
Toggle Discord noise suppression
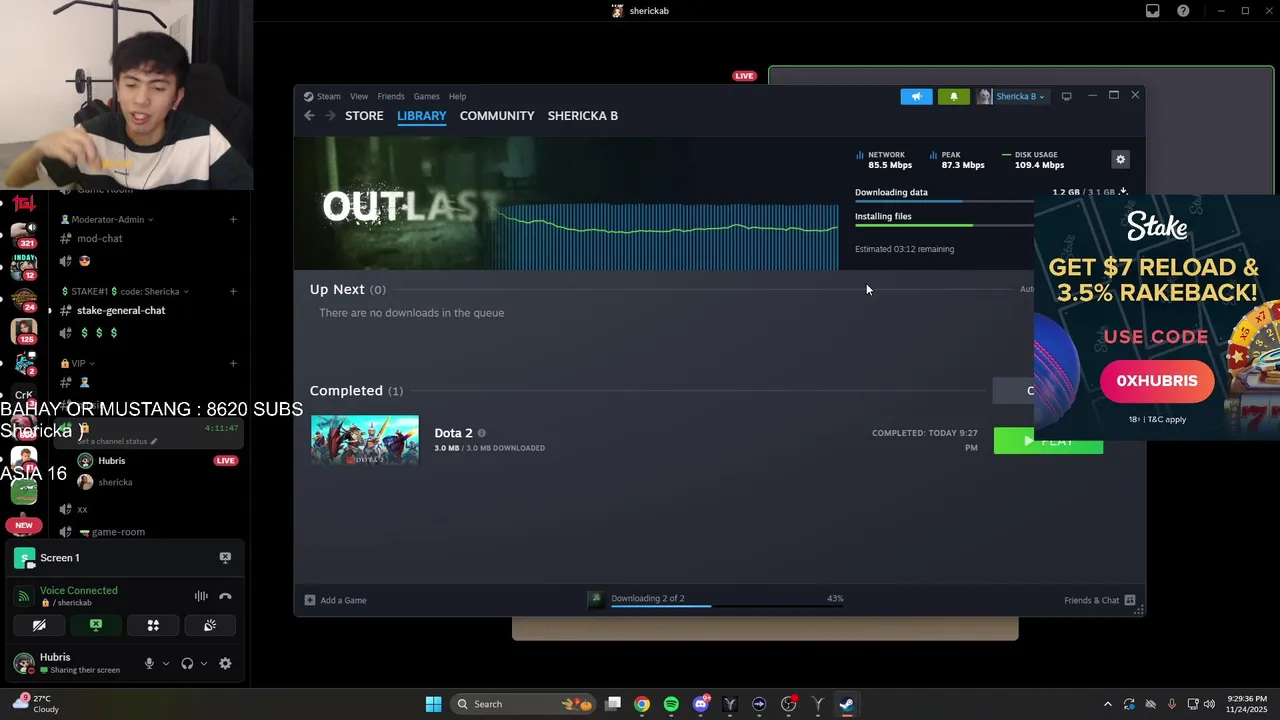[x=201, y=596]
